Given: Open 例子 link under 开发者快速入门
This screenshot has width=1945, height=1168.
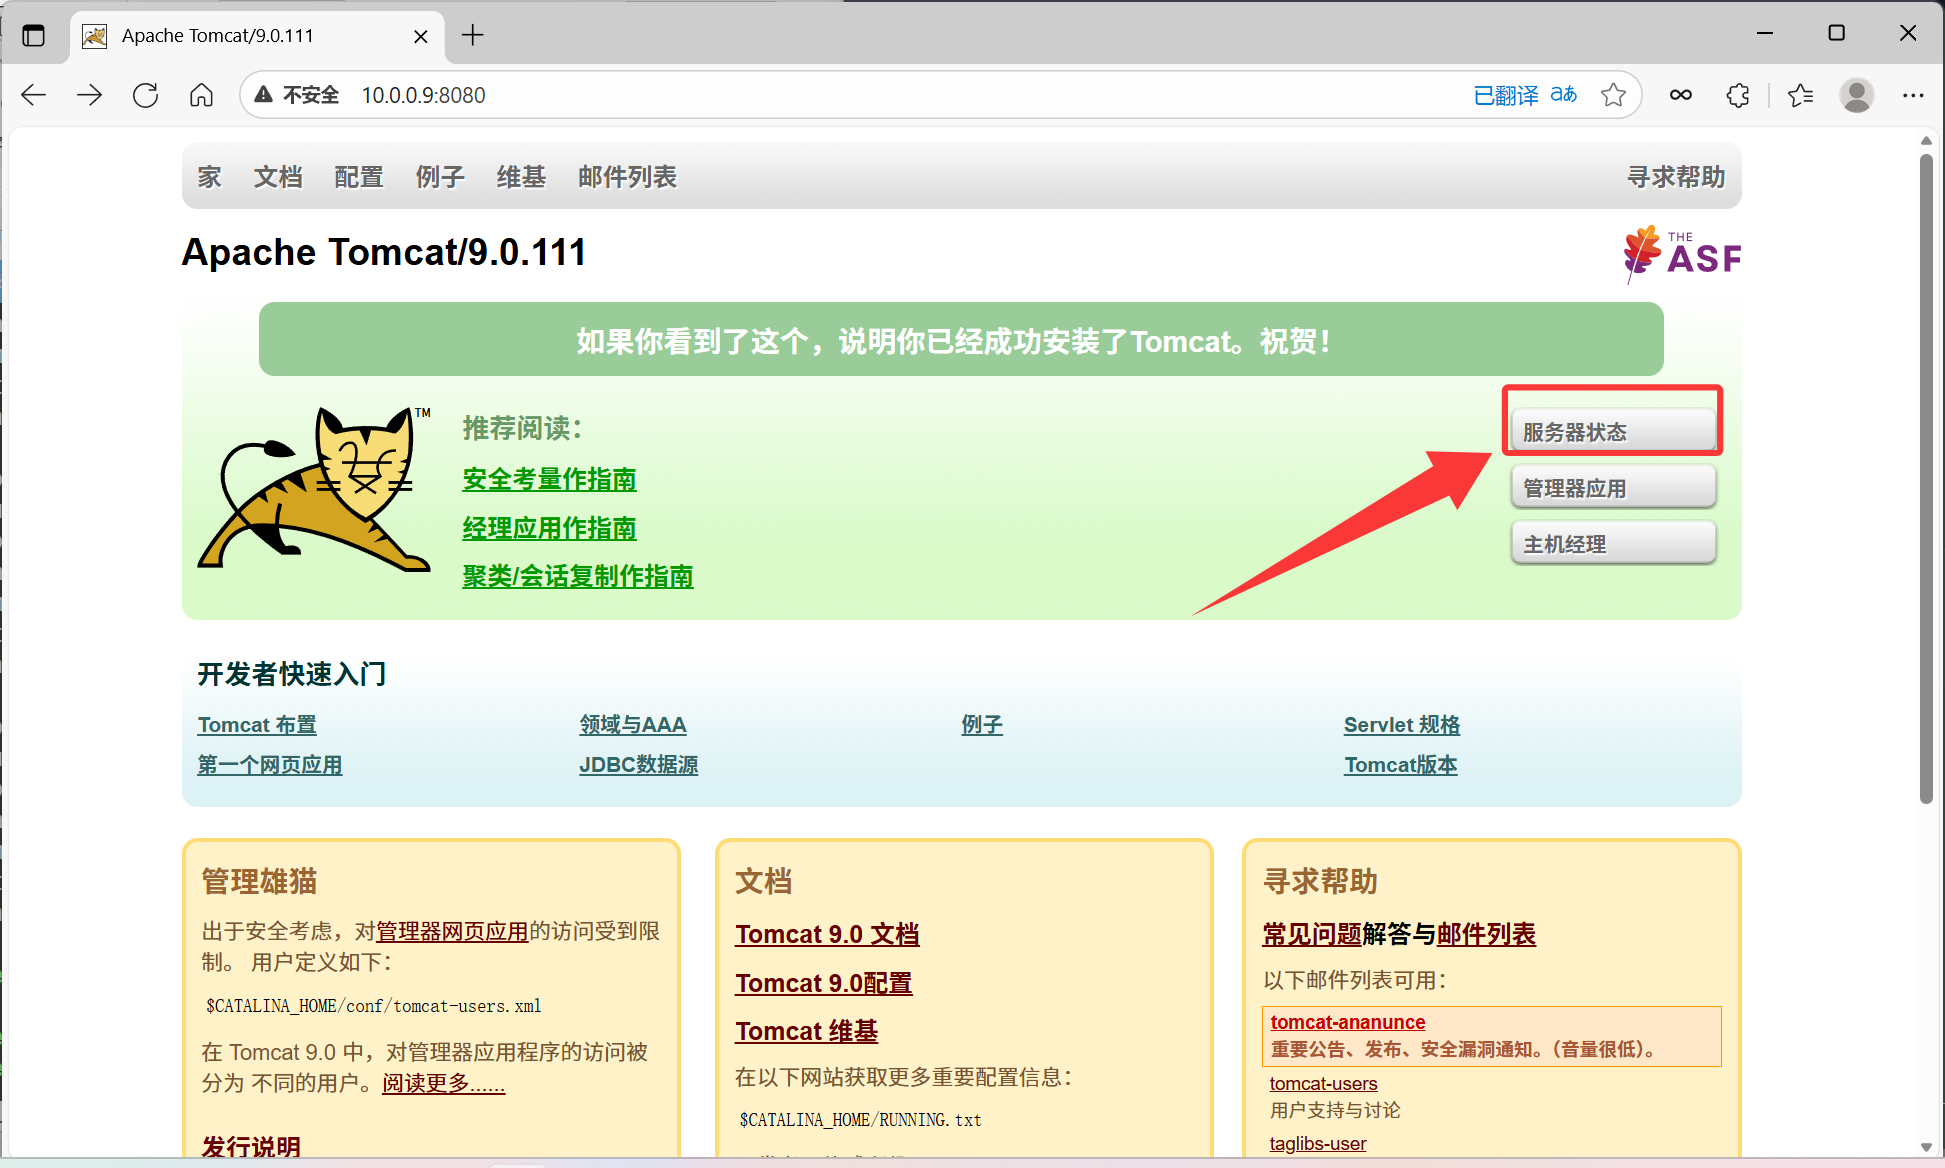Looking at the screenshot, I should (x=982, y=725).
